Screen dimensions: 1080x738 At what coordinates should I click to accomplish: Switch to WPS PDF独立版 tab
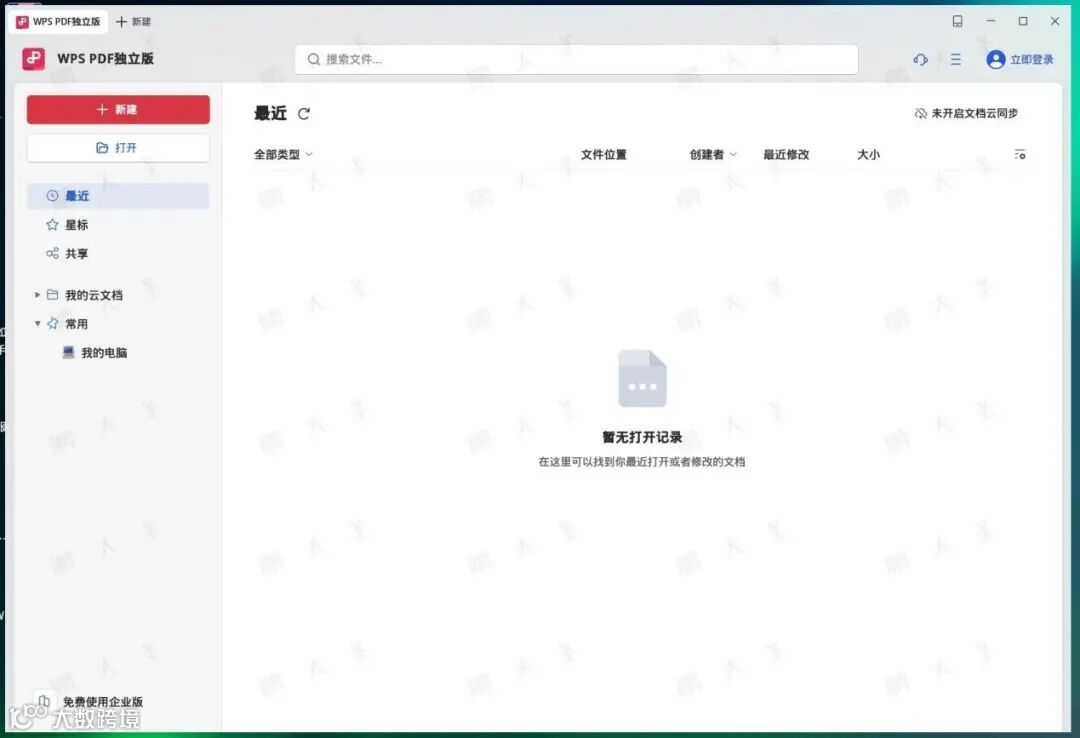[59, 21]
